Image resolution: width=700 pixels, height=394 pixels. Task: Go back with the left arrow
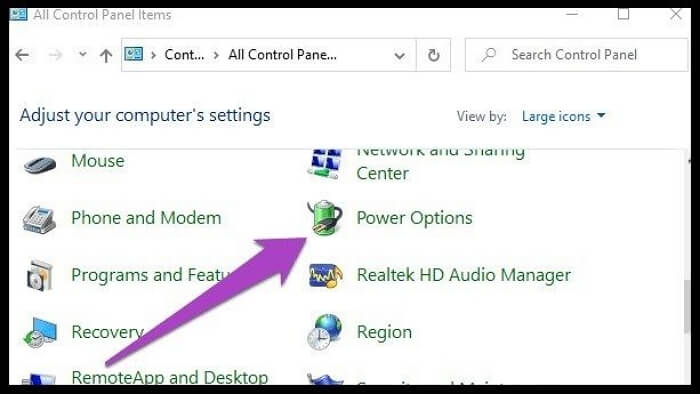coord(22,55)
